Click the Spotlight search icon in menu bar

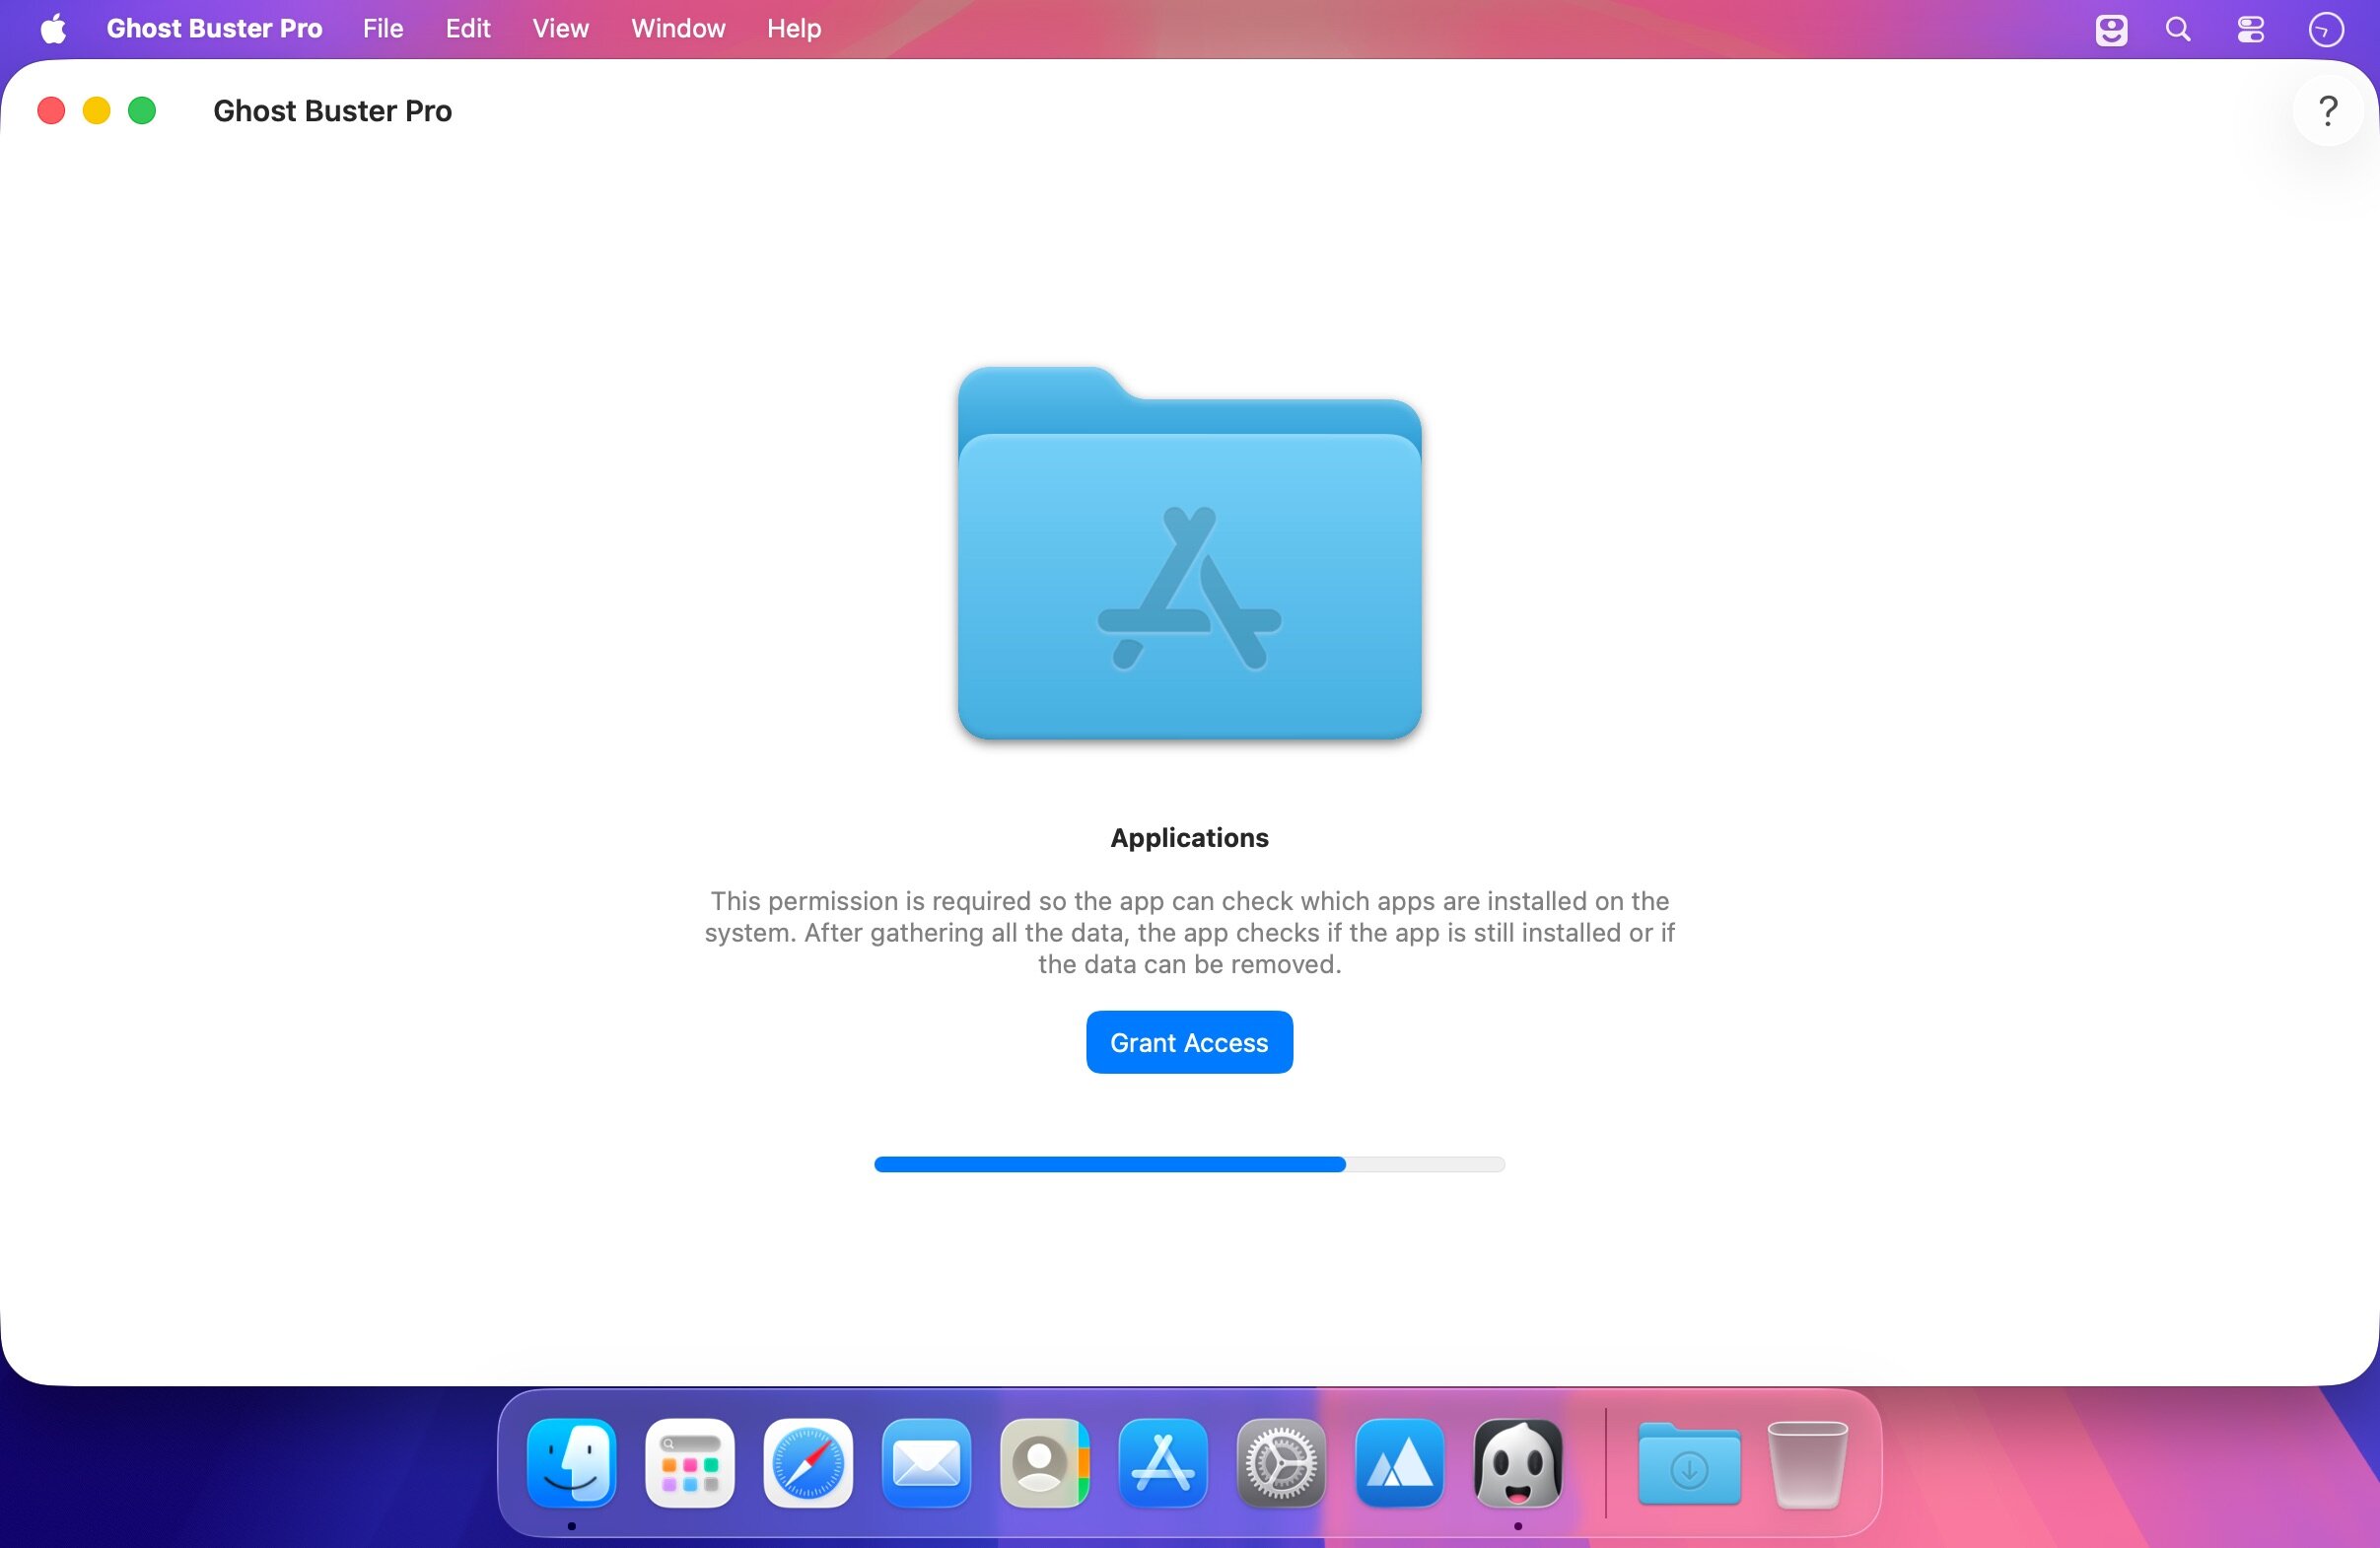coord(2178,29)
